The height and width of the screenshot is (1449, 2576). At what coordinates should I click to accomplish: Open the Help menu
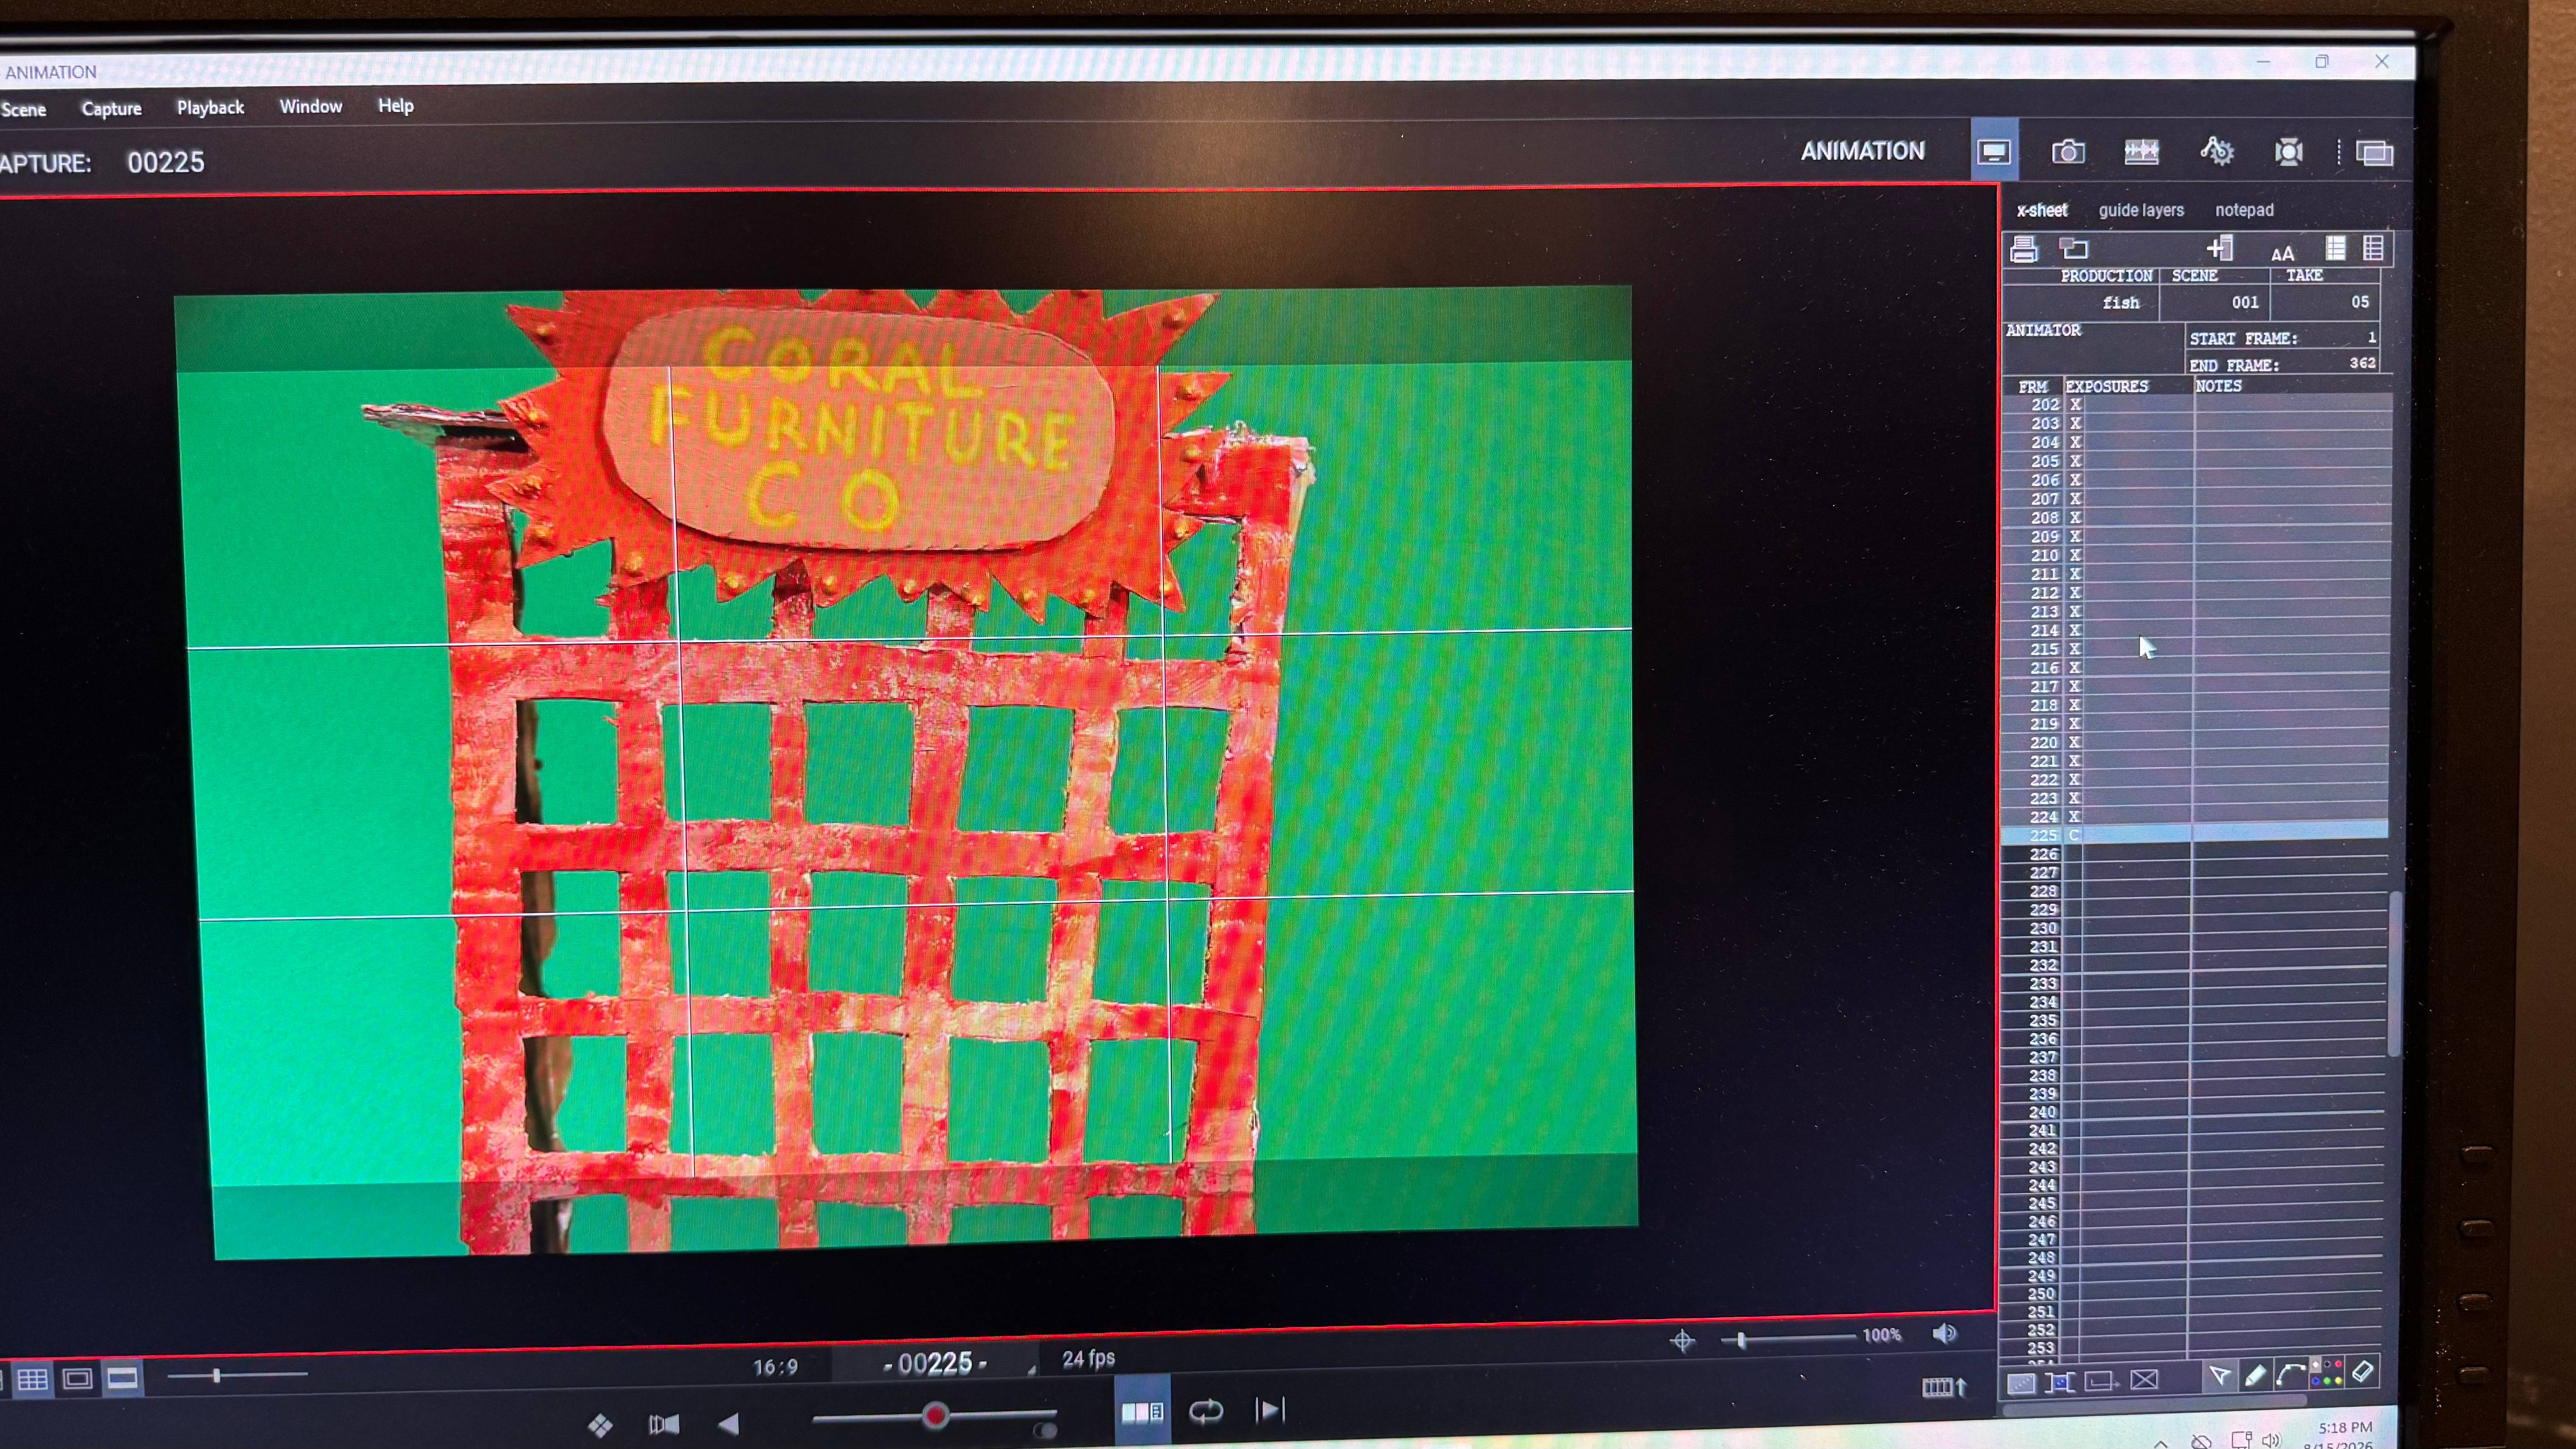(396, 105)
